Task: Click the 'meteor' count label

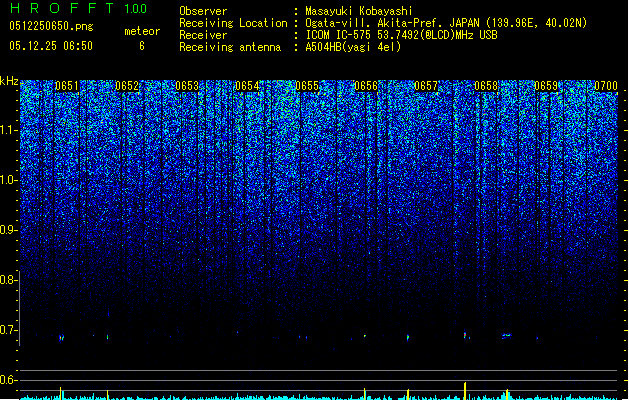Action: [x=142, y=31]
